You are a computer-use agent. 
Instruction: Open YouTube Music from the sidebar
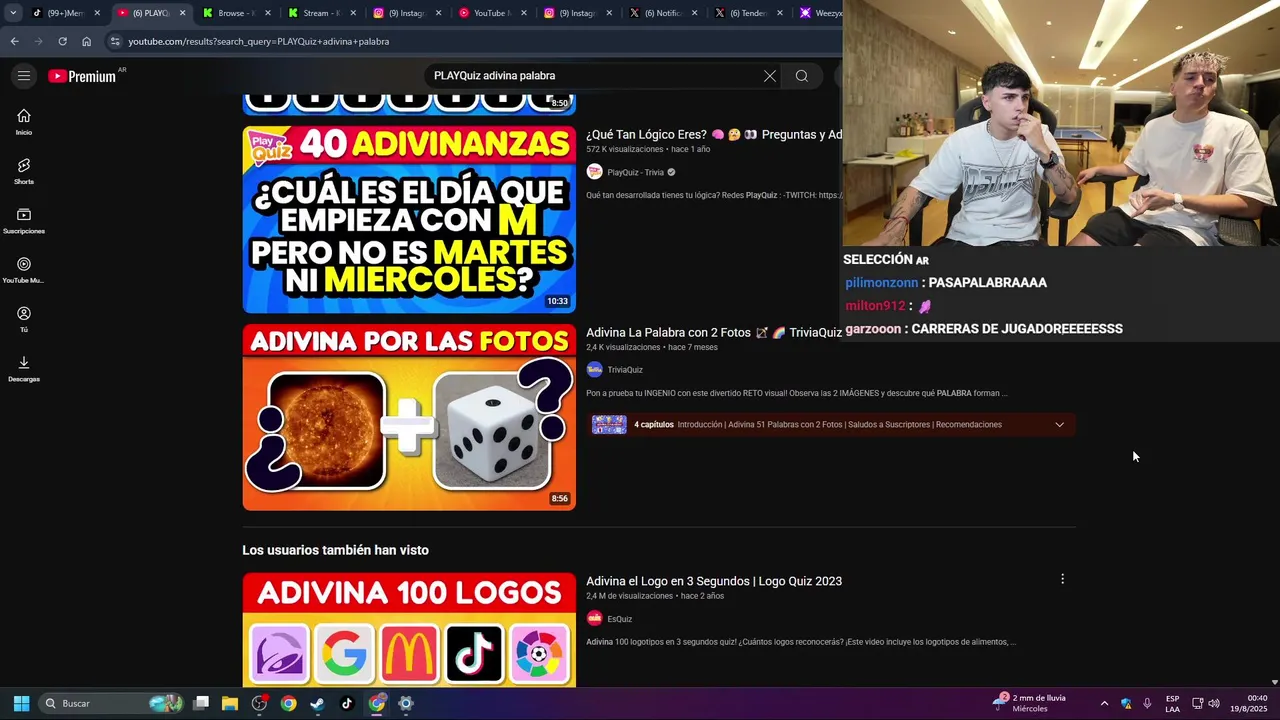tap(24, 270)
